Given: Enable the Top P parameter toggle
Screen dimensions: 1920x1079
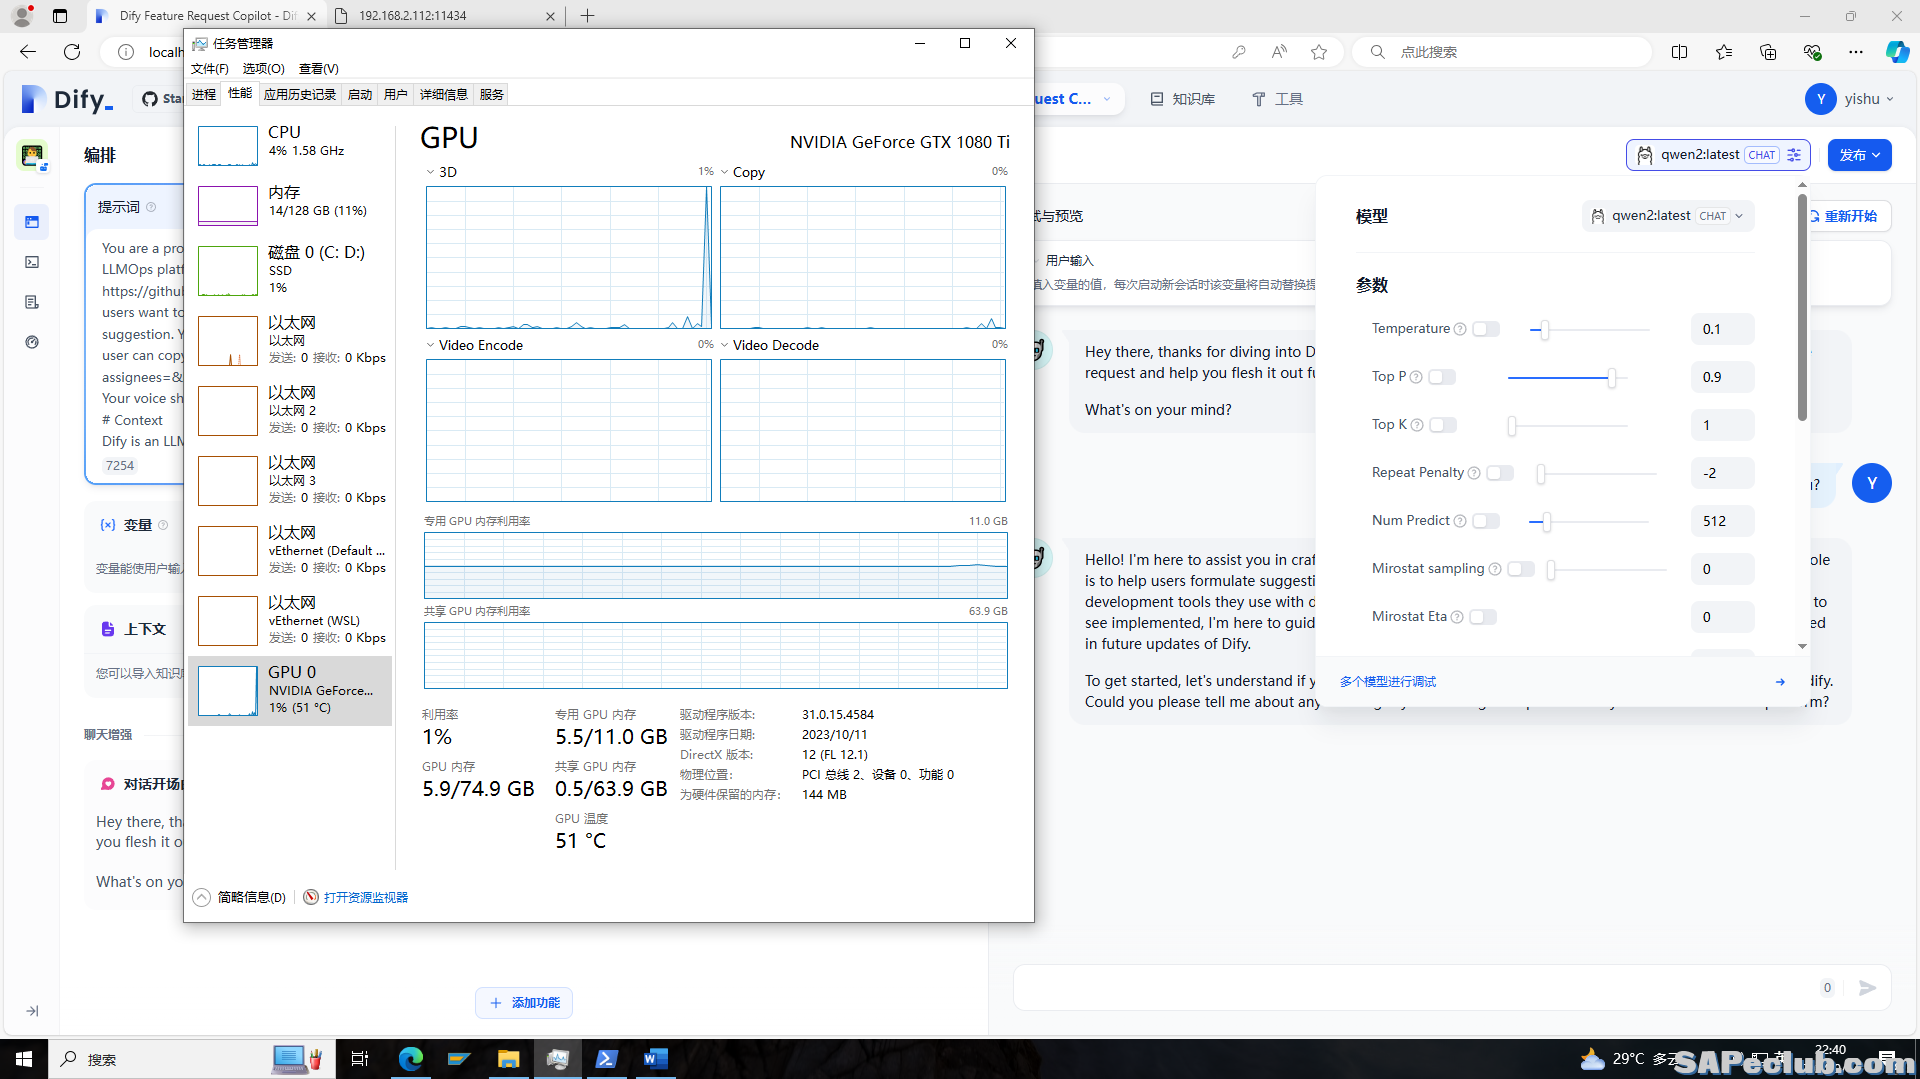Looking at the screenshot, I should coord(1442,377).
